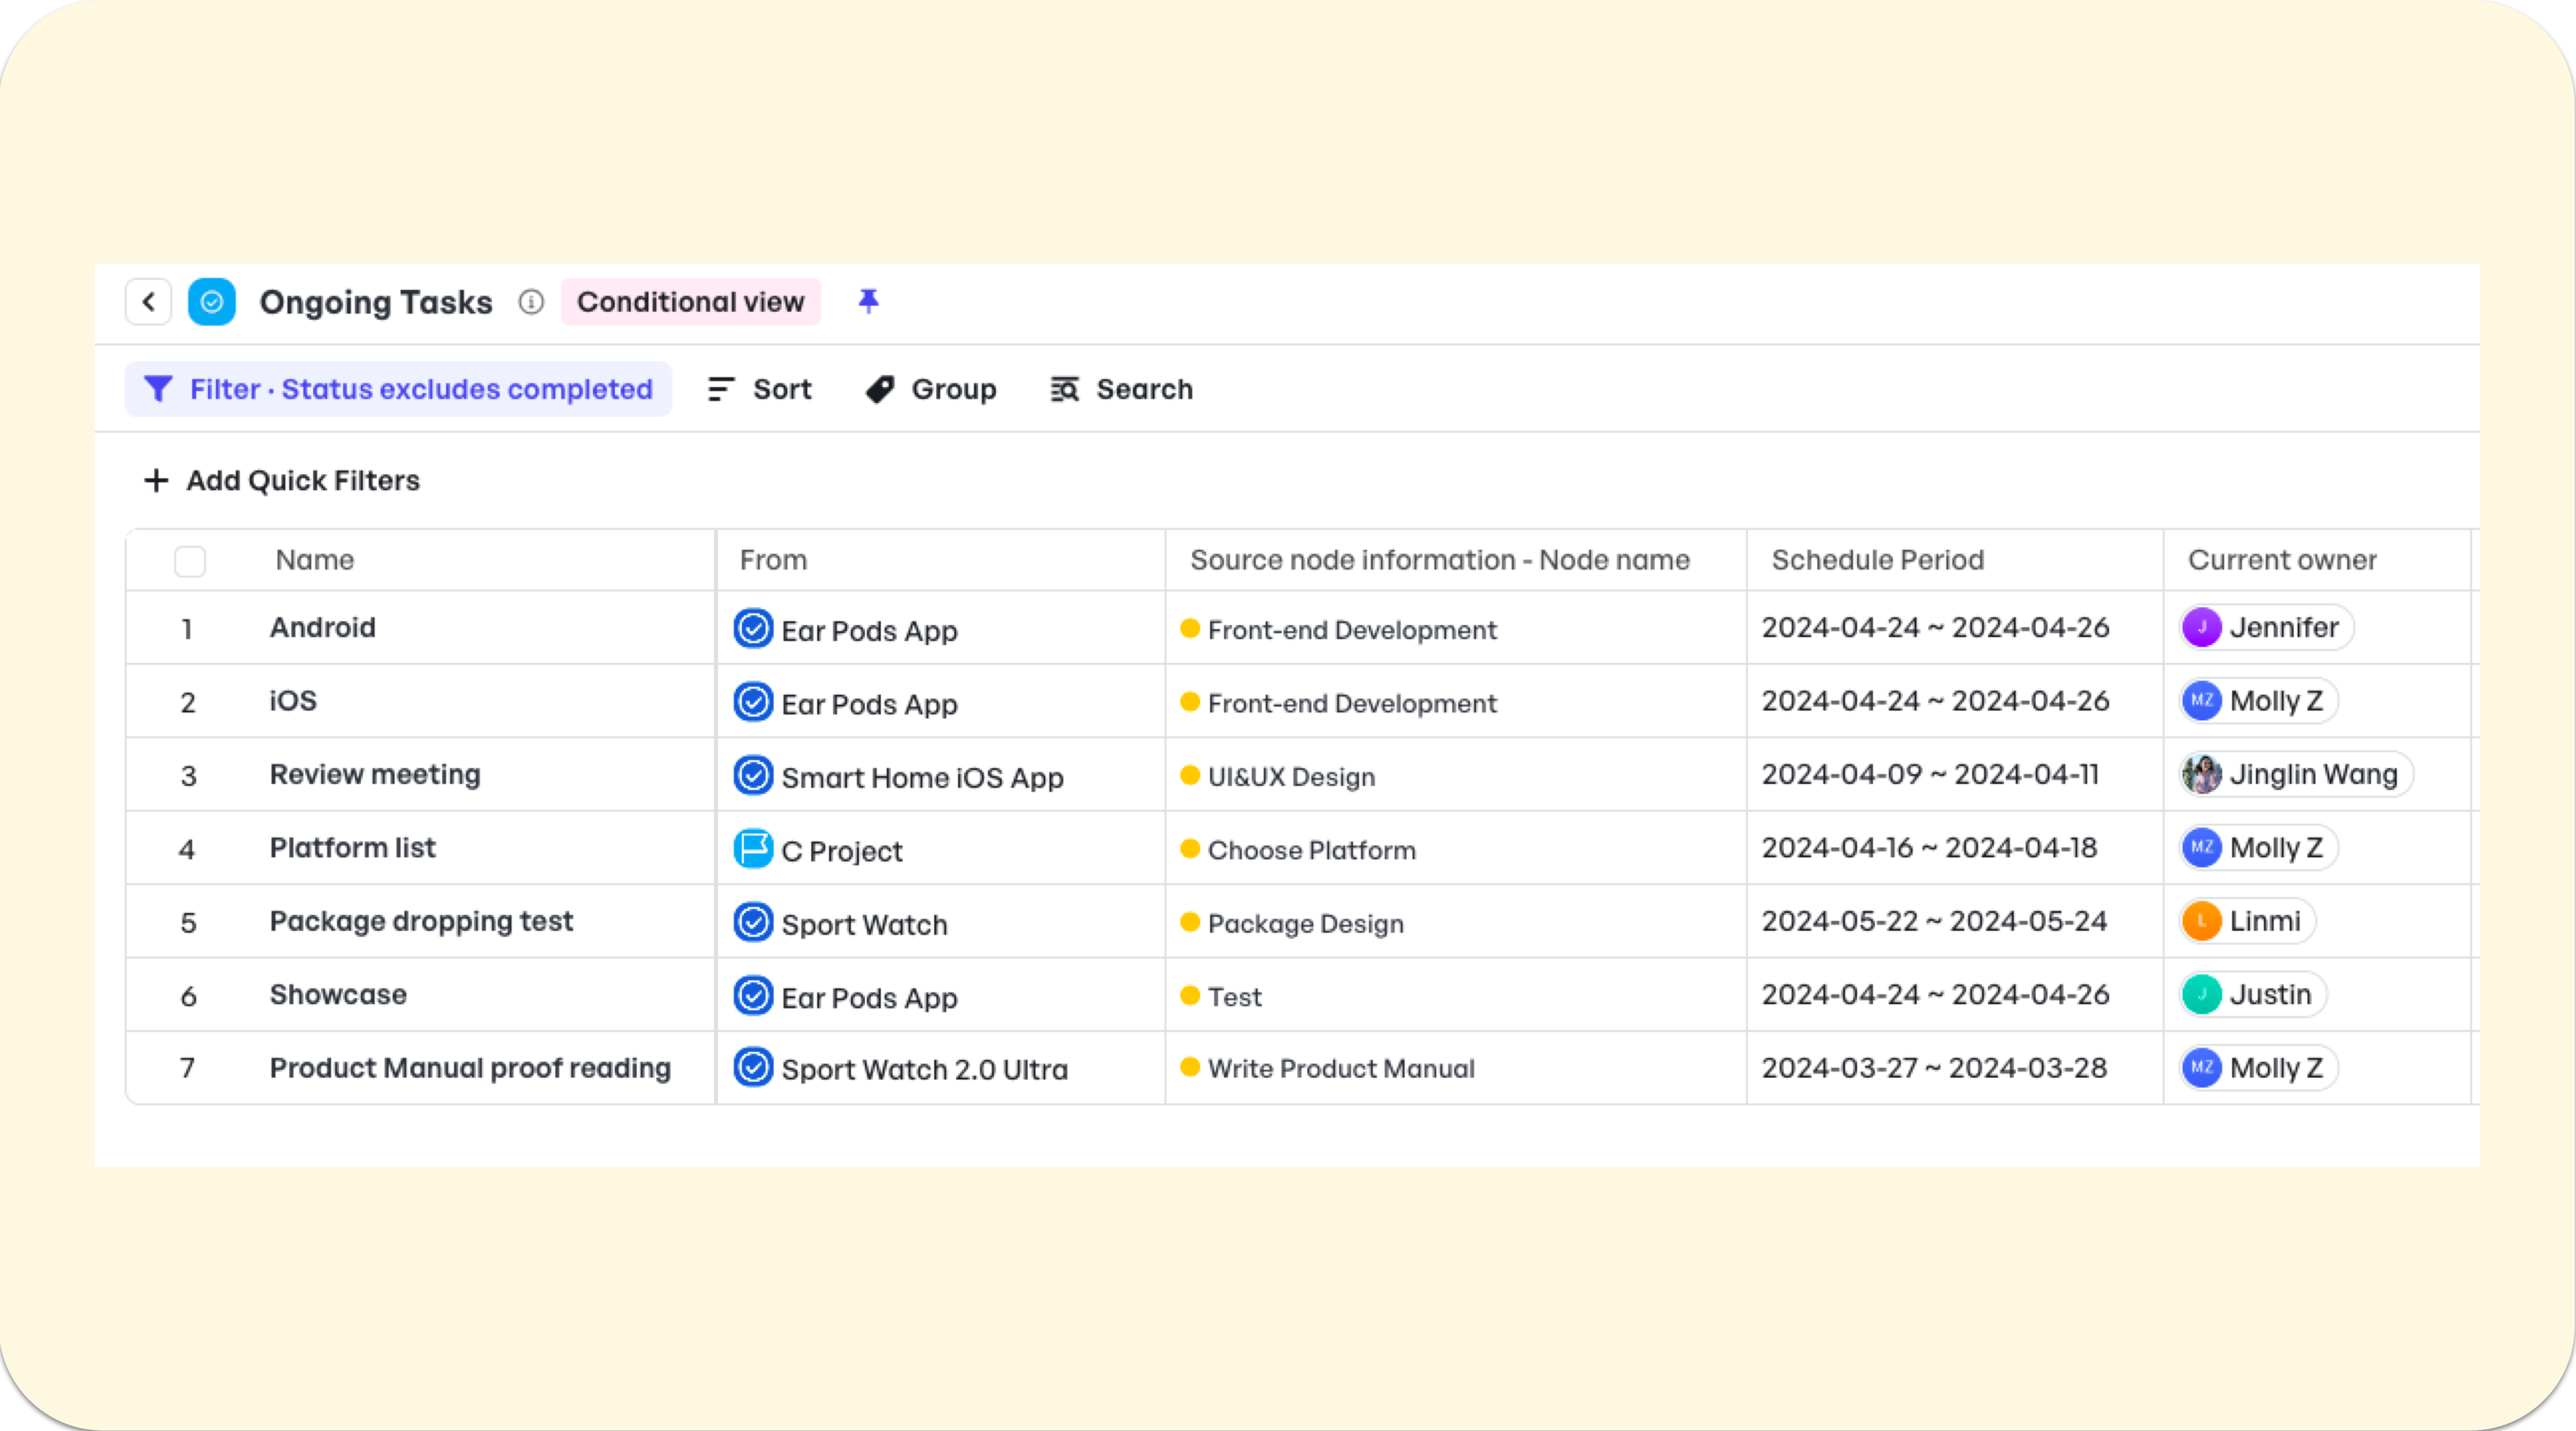Image resolution: width=2576 pixels, height=1431 pixels.
Task: Click Molly Z avatar in Product Manual row
Action: tap(2202, 1068)
